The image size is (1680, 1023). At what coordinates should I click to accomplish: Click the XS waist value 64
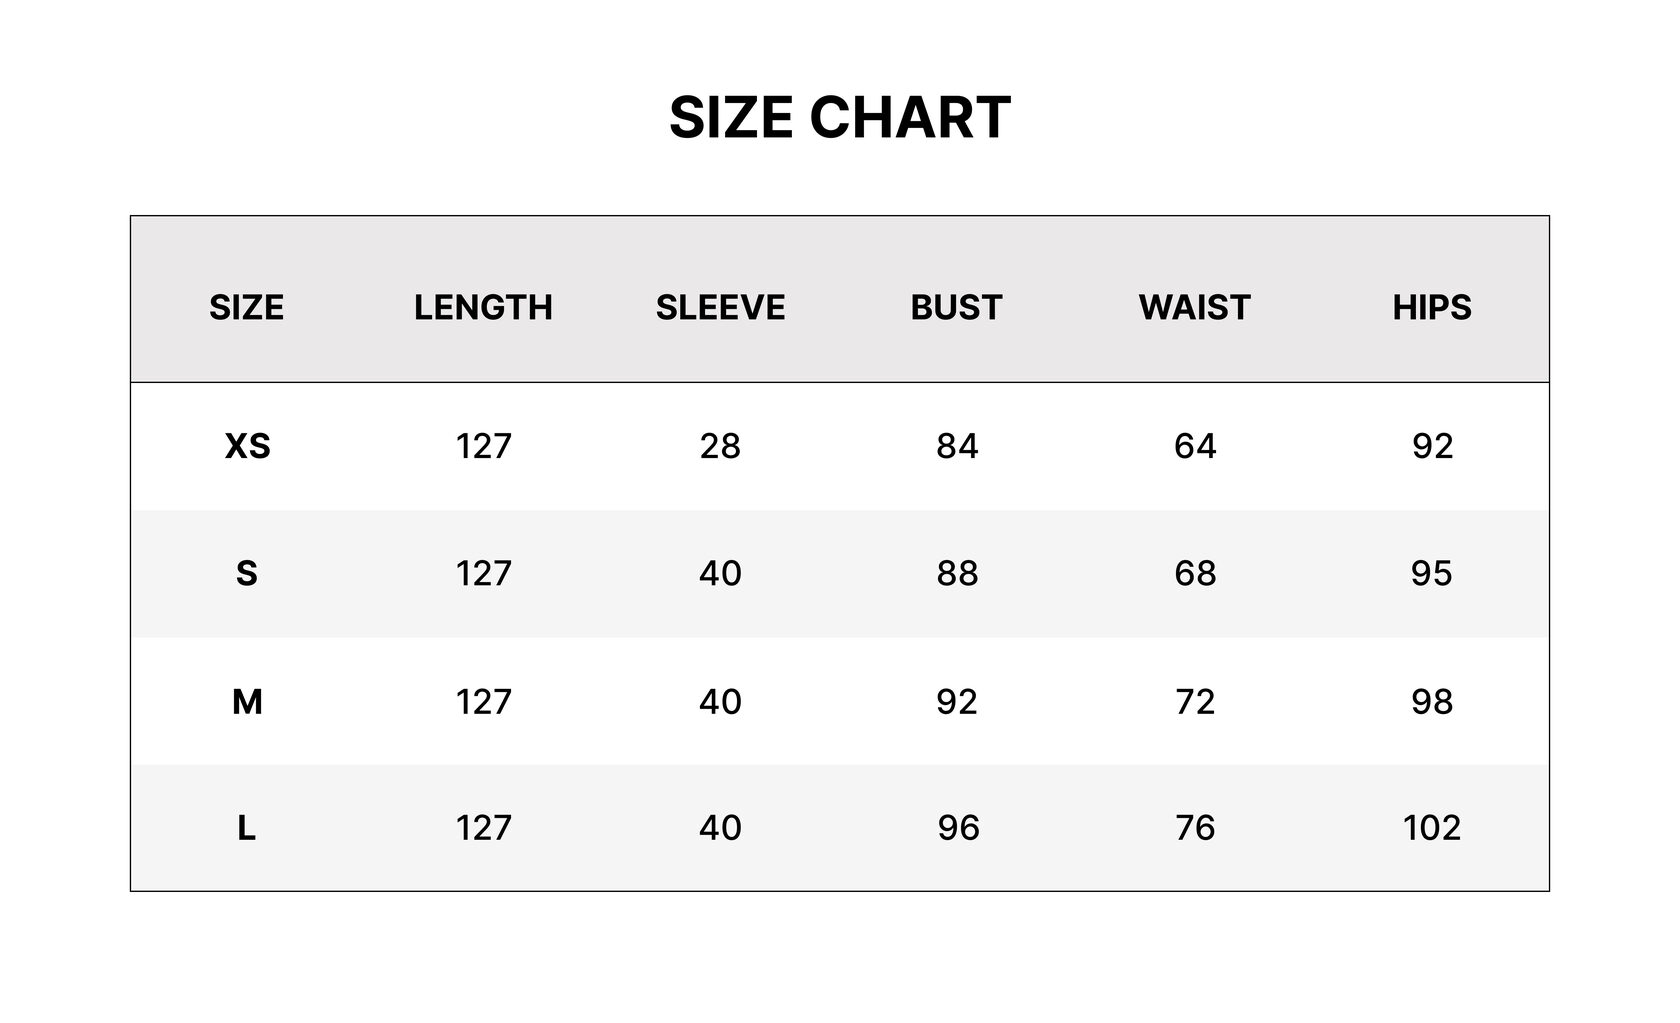click(x=1195, y=446)
